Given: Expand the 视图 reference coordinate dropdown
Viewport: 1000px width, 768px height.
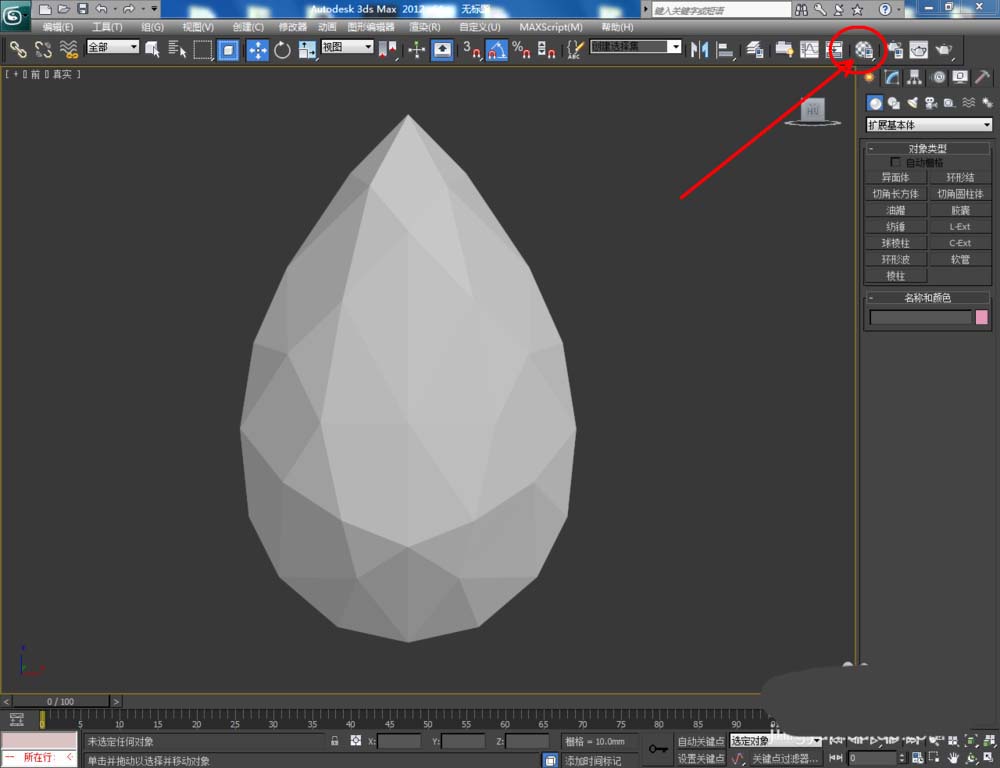Looking at the screenshot, I should (347, 47).
